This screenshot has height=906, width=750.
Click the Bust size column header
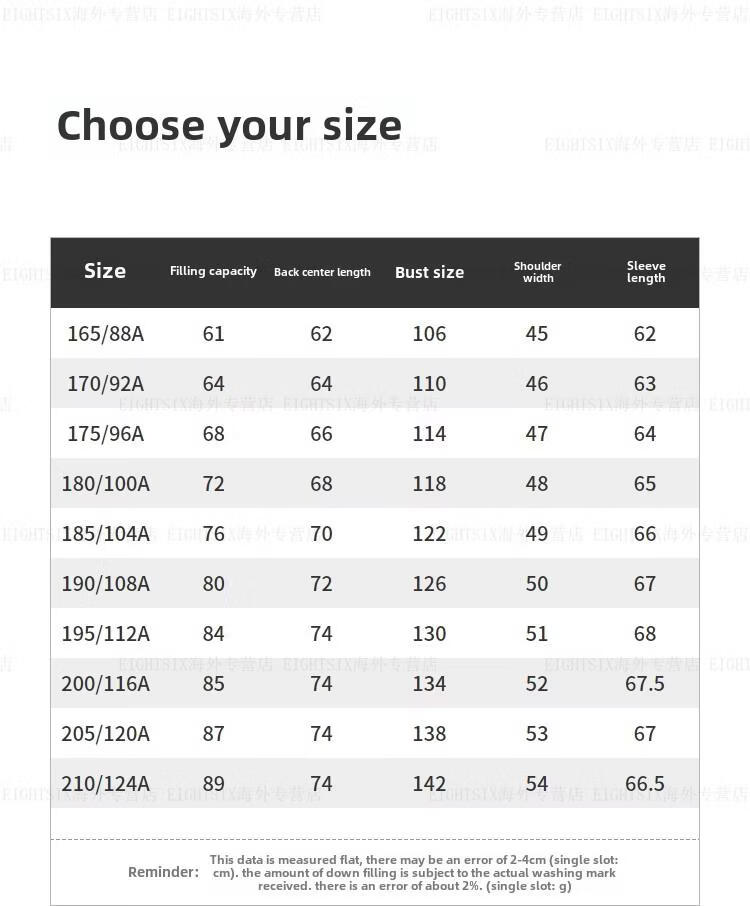[429, 272]
